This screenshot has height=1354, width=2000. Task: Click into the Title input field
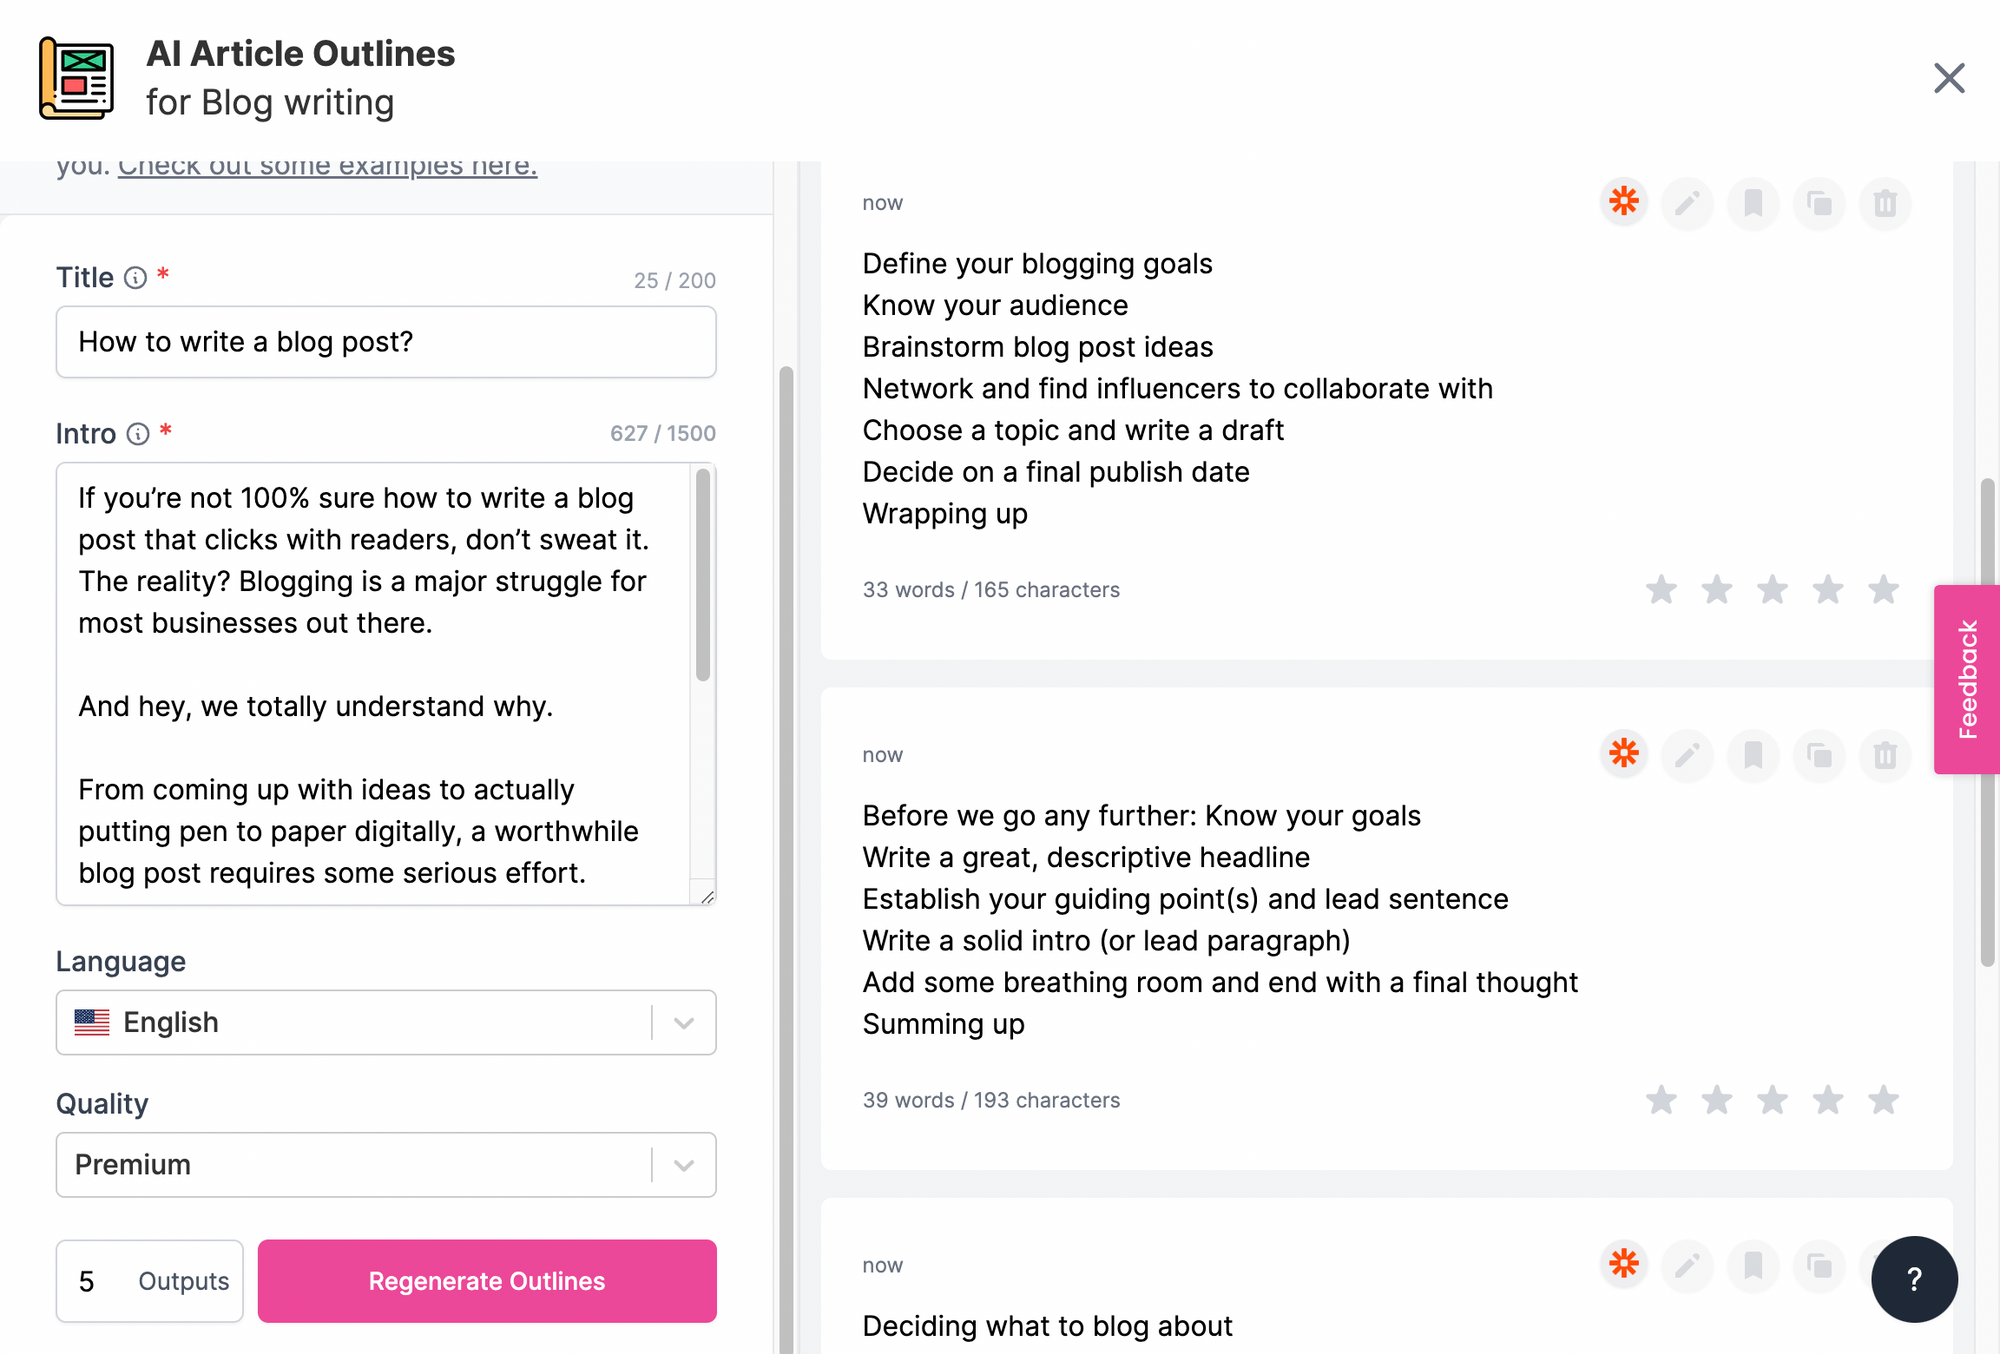[385, 342]
